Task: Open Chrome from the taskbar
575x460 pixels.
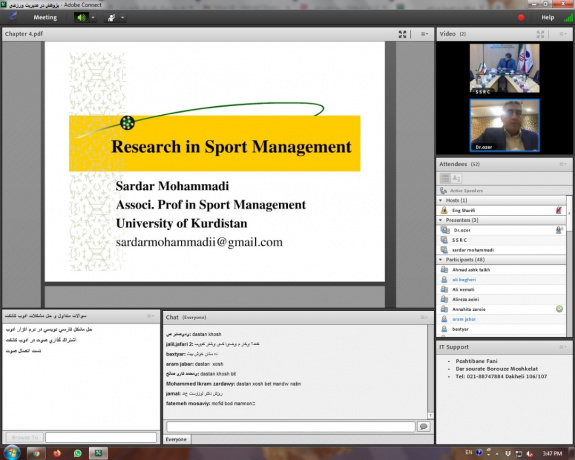Action: point(36,453)
